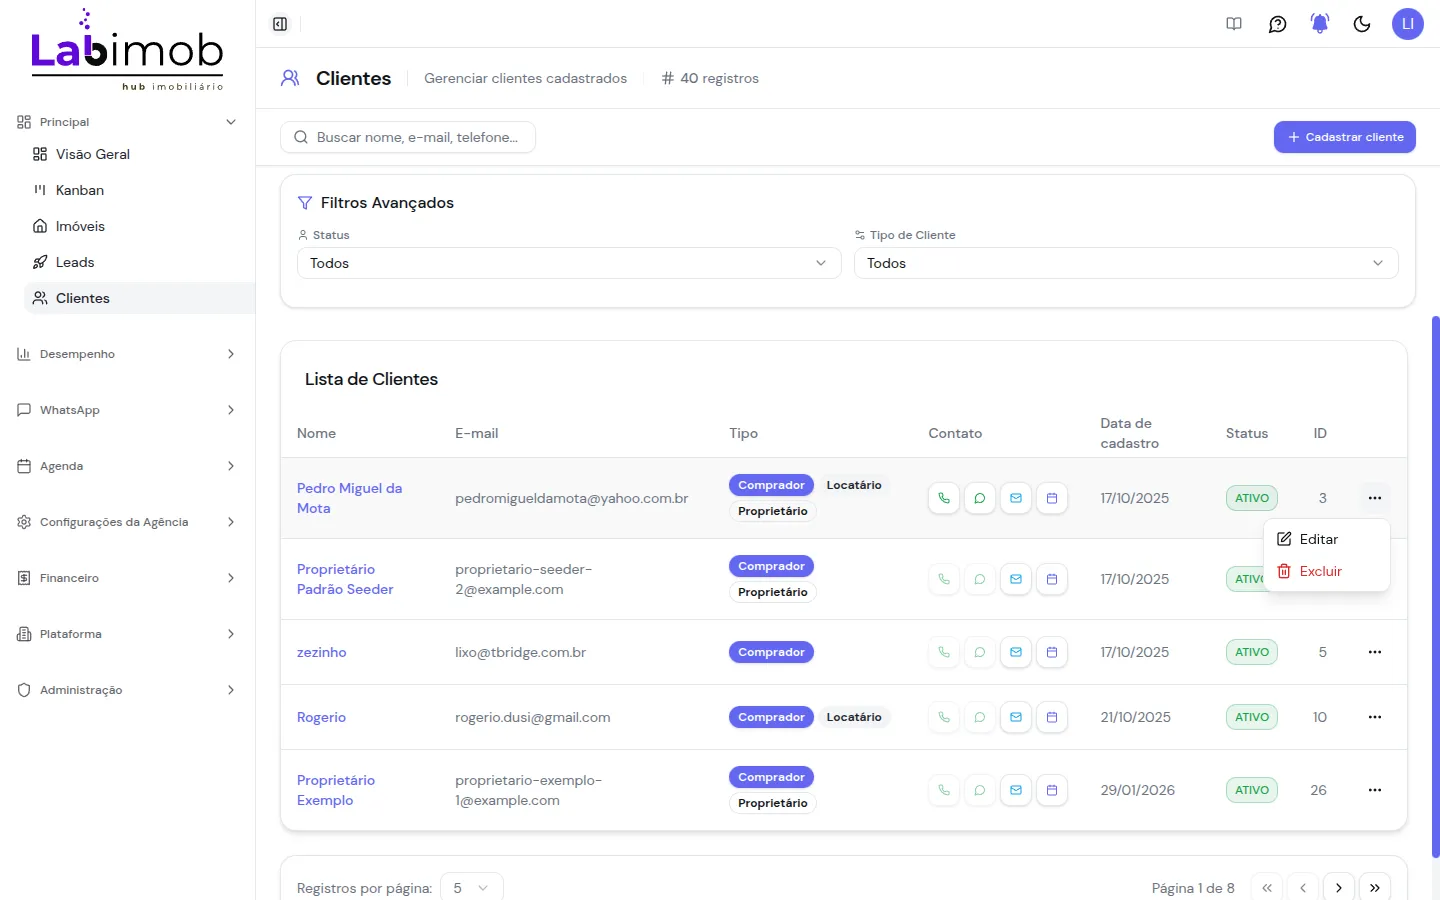Go to Visão Geral in sidebar
The height and width of the screenshot is (900, 1440).
tap(139, 154)
